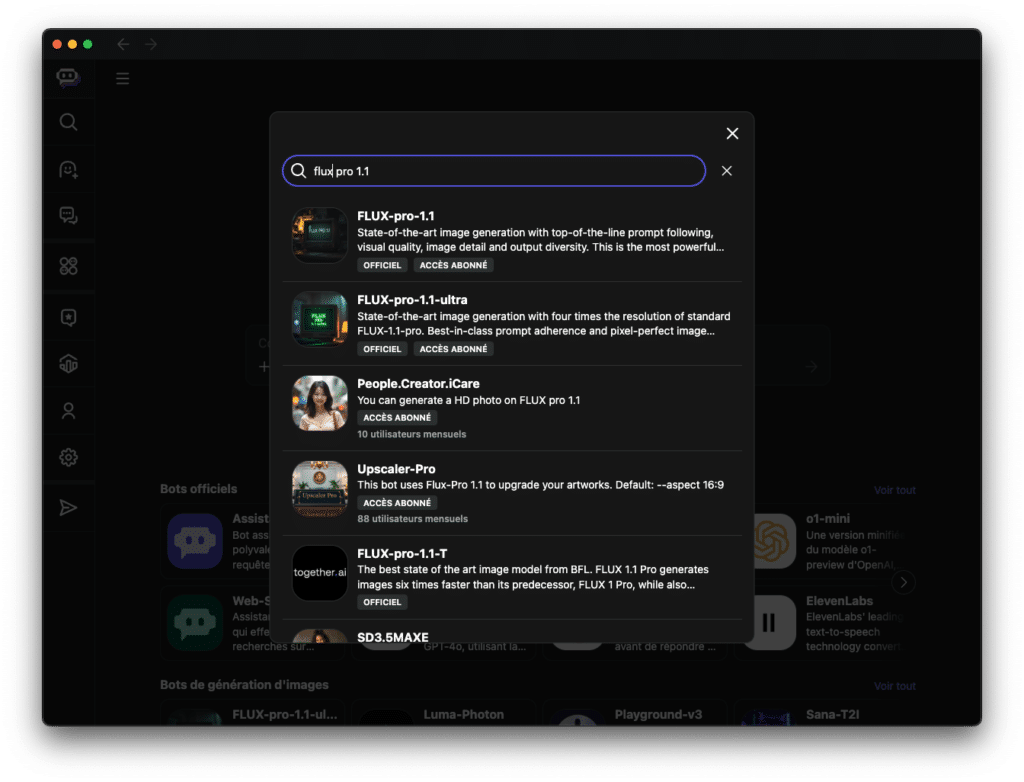This screenshot has width=1024, height=782.
Task: Select the People.Creator.iCare result
Action: tap(513, 408)
